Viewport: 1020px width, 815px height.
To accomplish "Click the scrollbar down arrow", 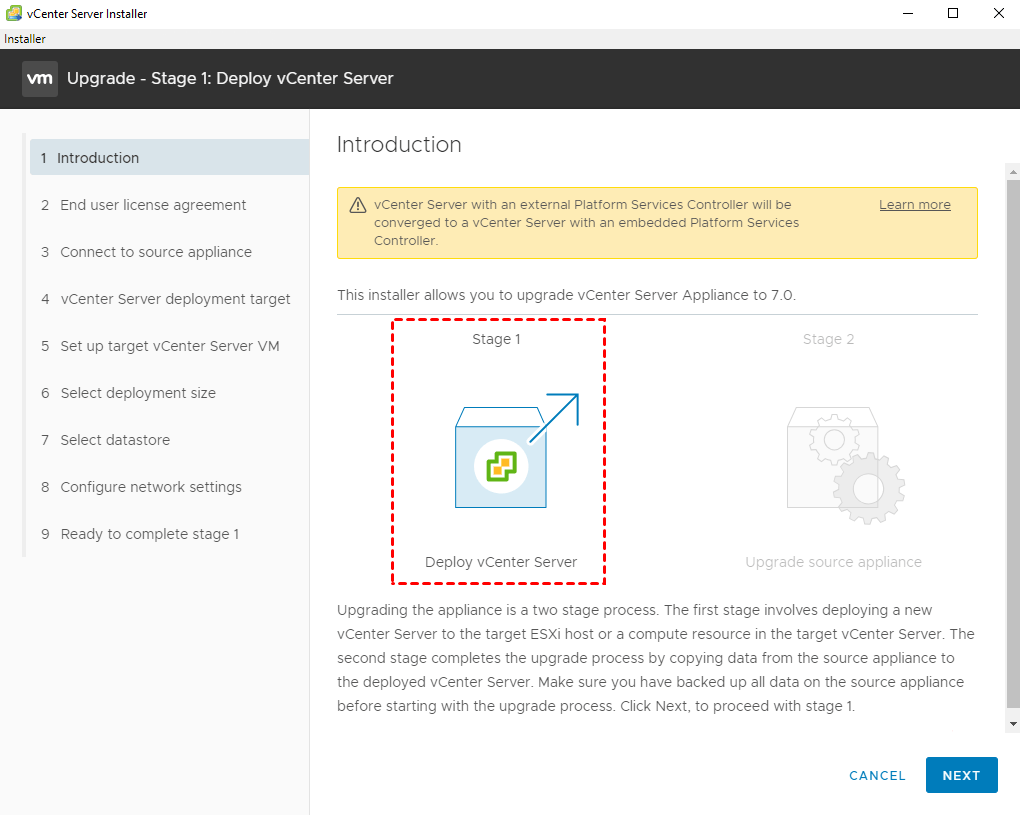I will click(1013, 724).
